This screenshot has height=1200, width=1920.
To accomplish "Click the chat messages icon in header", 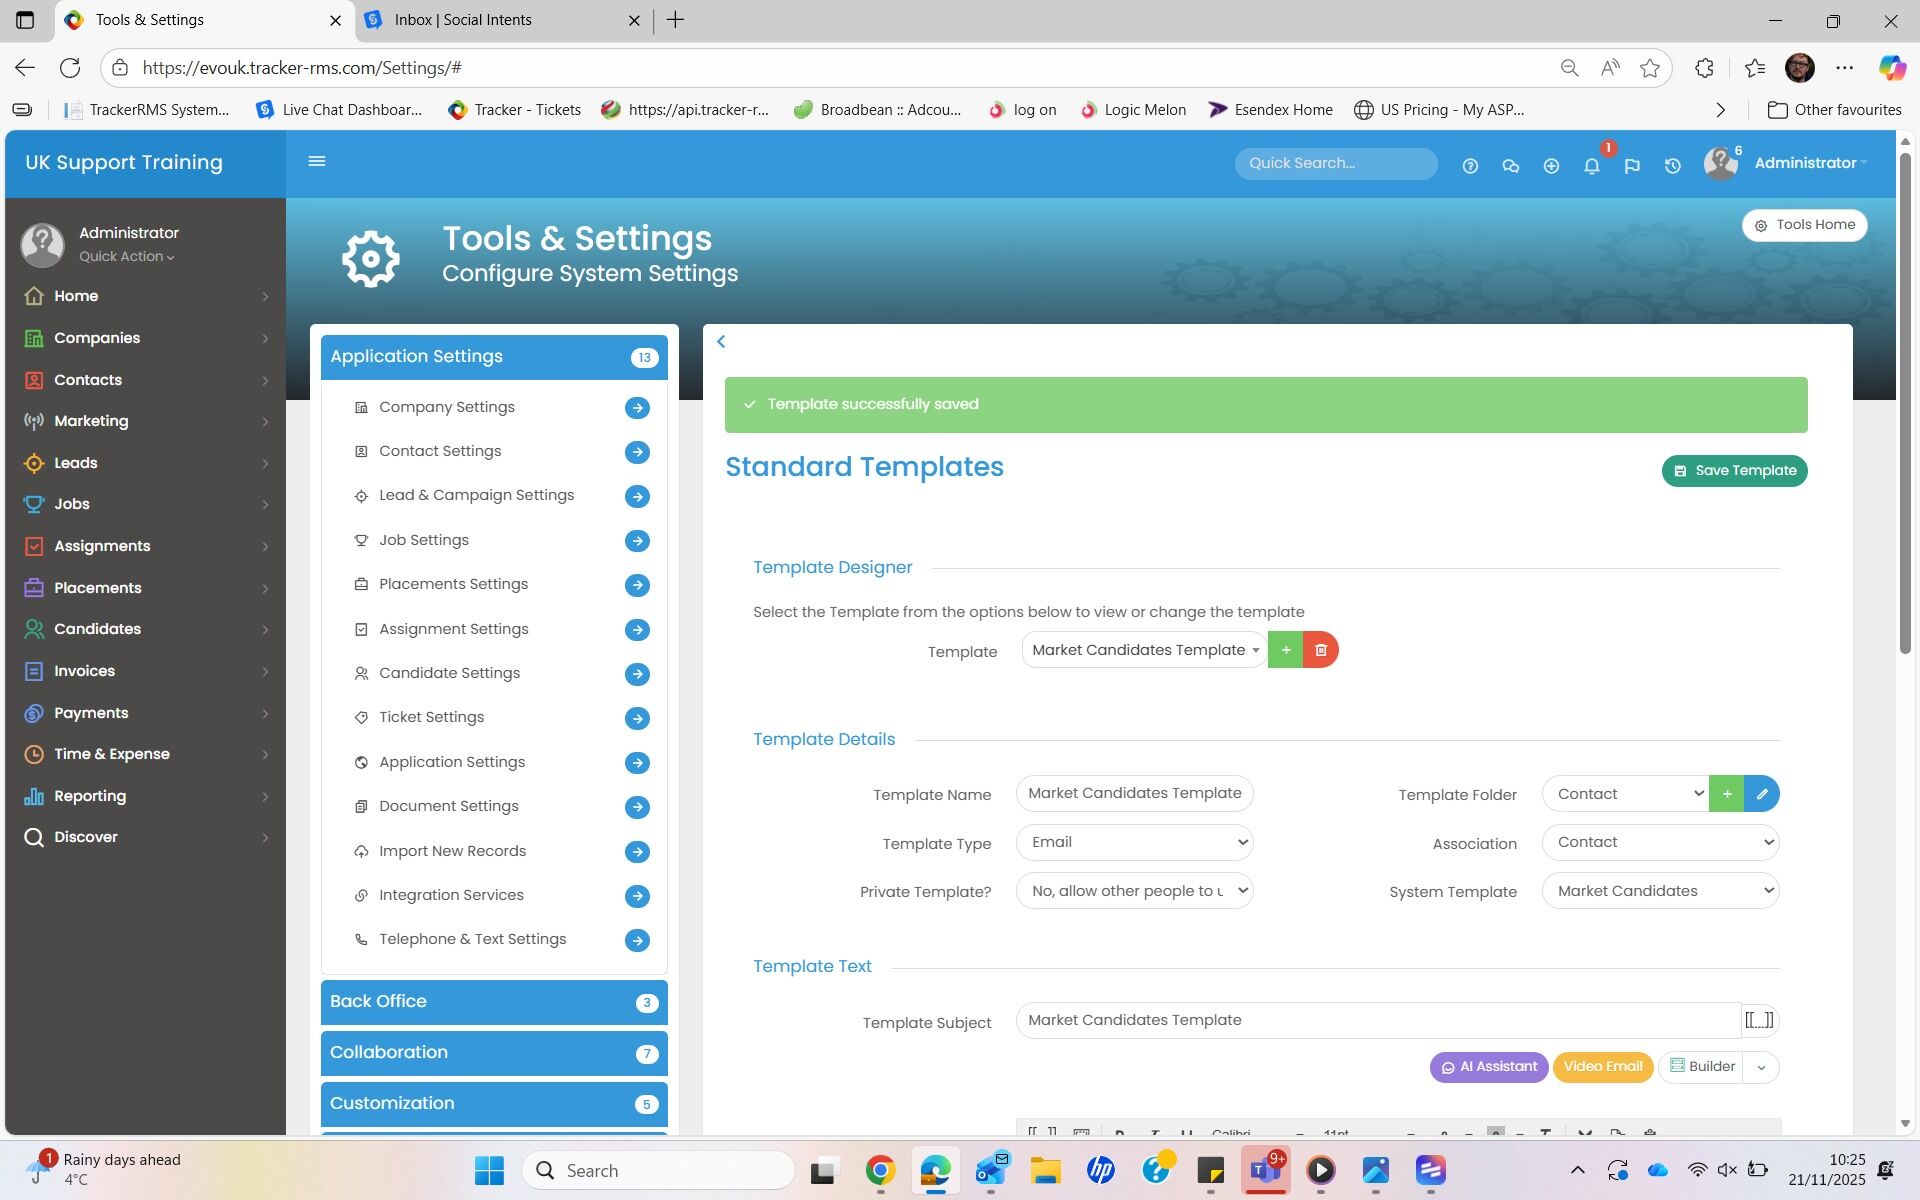I will click(x=1510, y=166).
